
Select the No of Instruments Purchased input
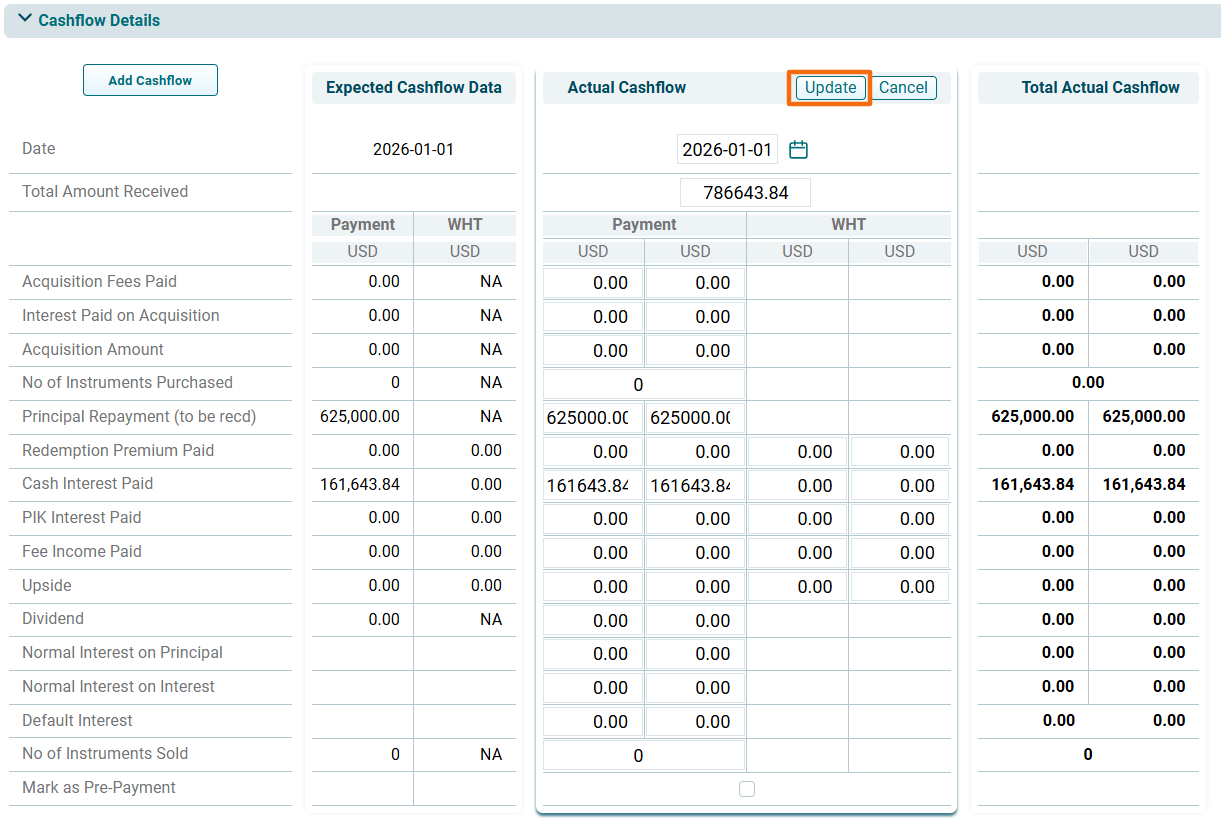[x=644, y=384]
